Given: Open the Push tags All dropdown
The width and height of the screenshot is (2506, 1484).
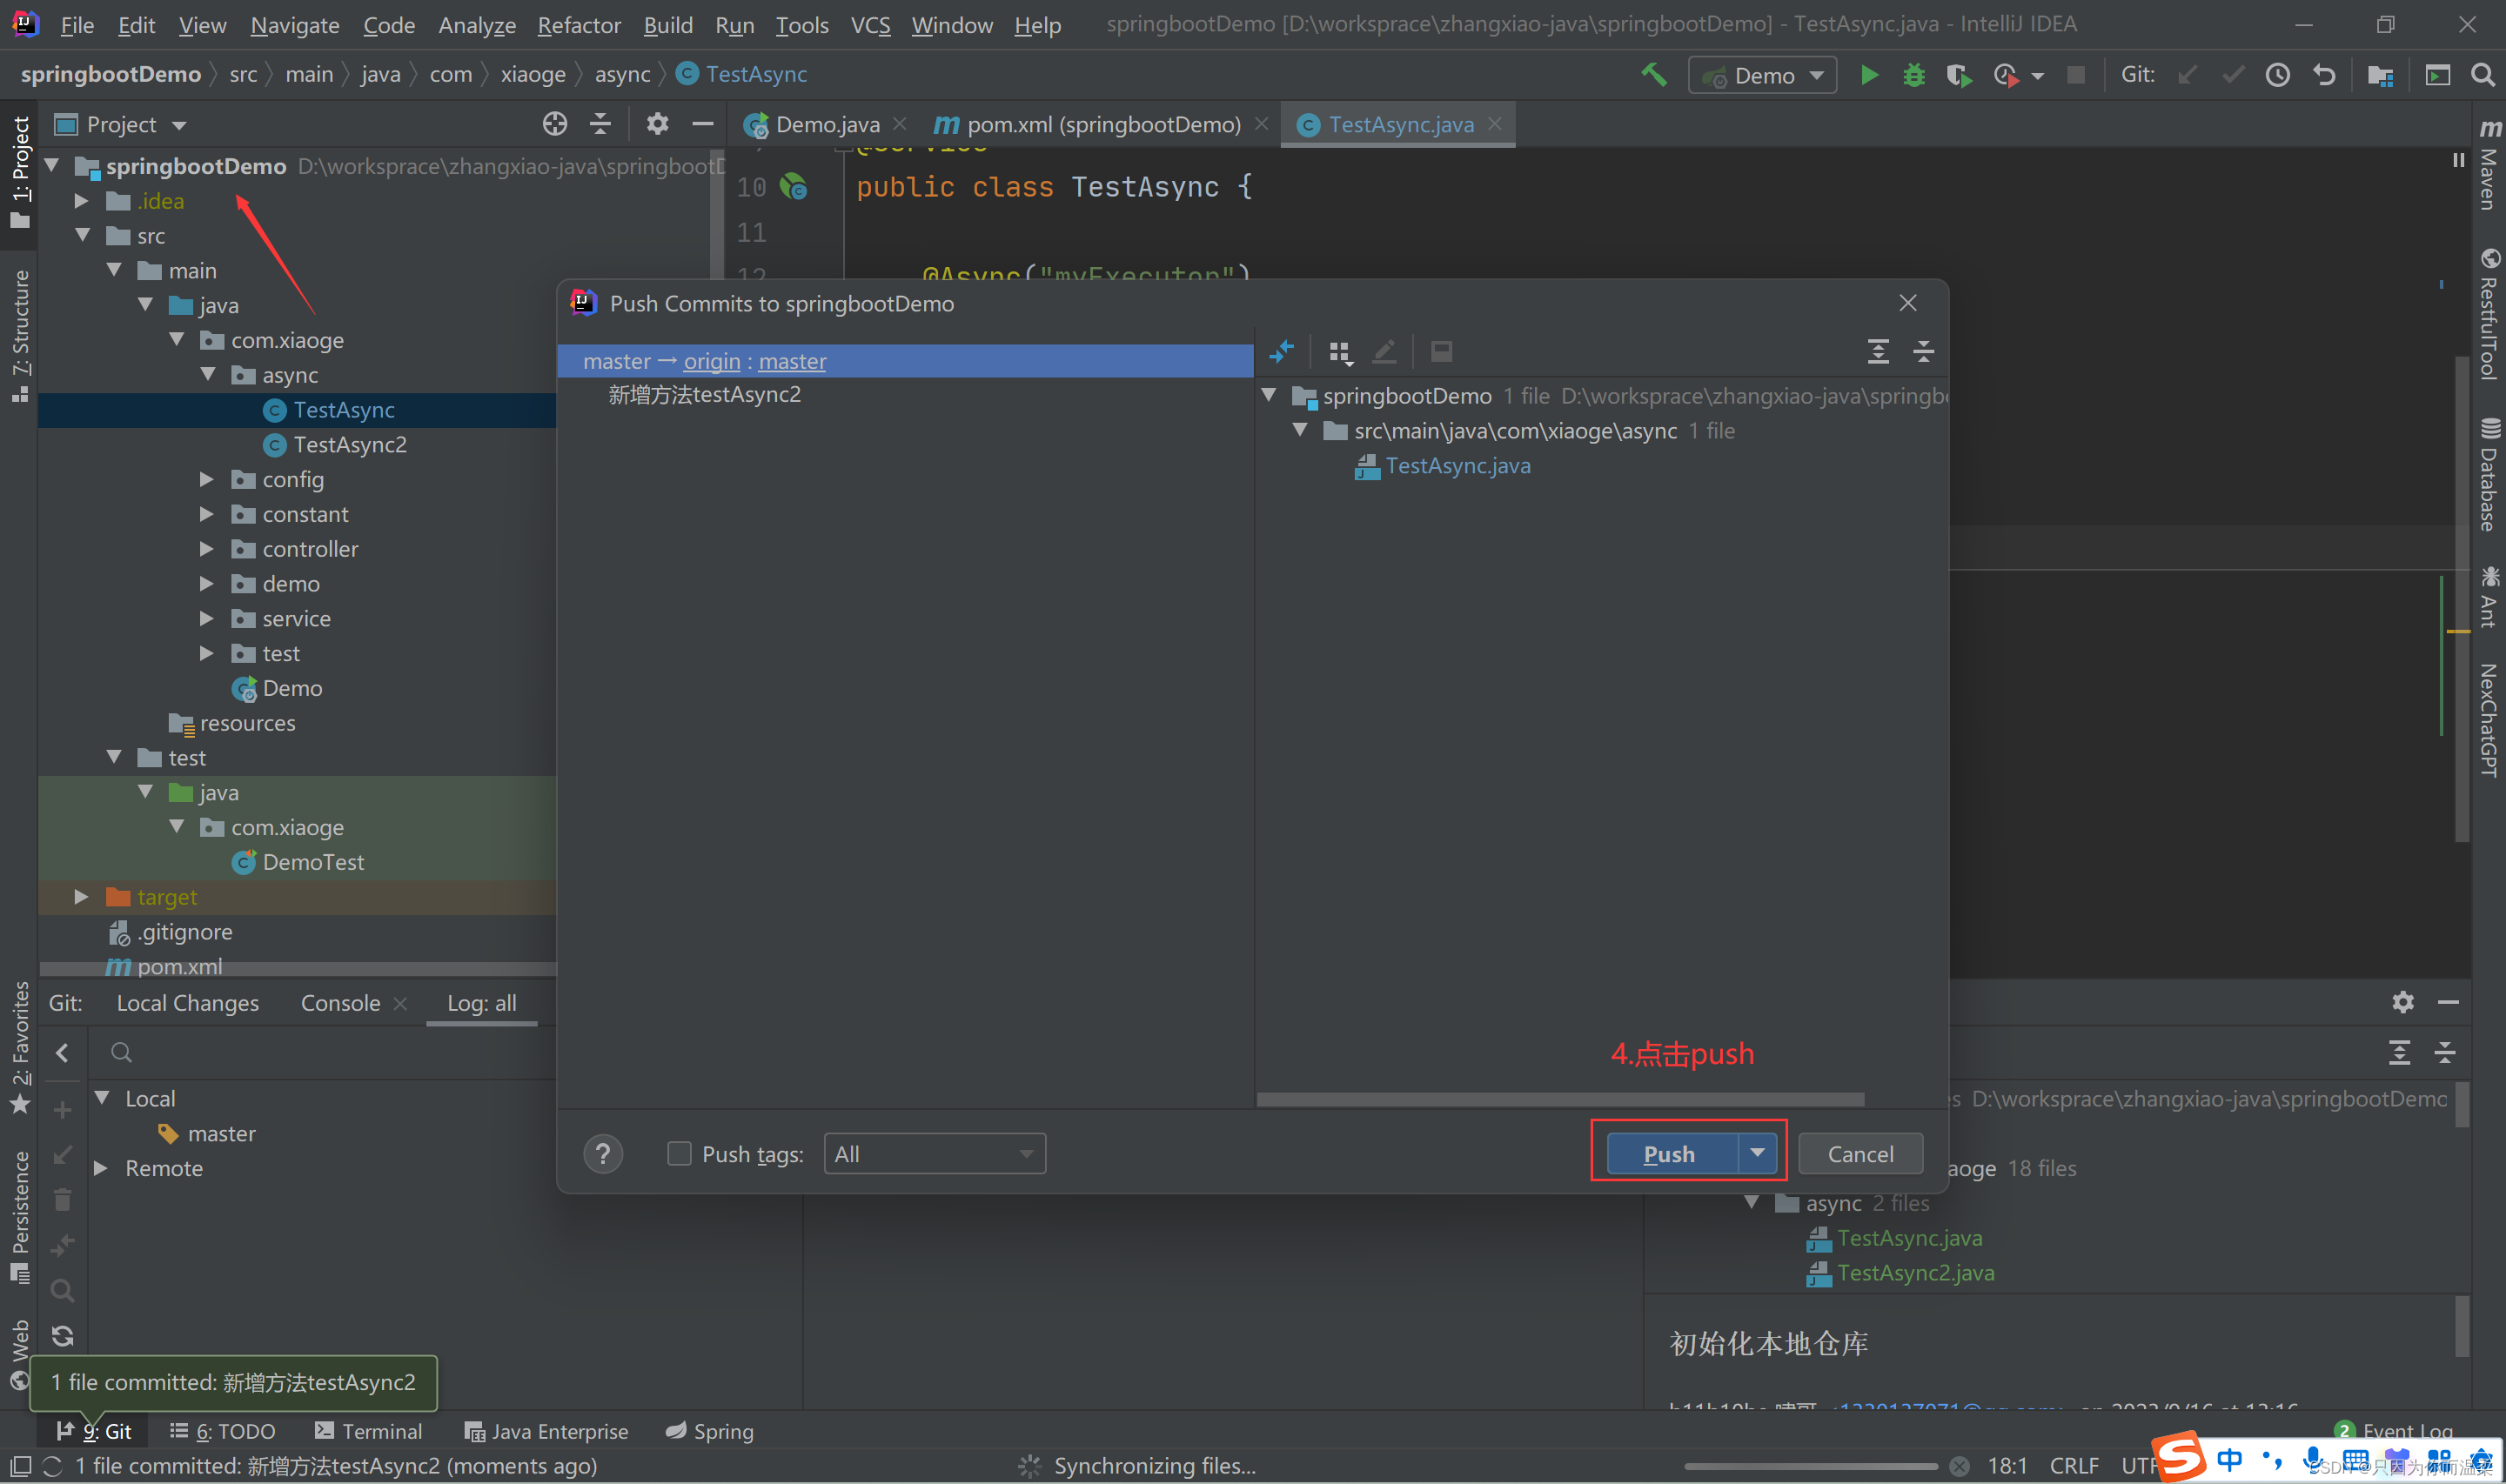Looking at the screenshot, I should tap(934, 1154).
